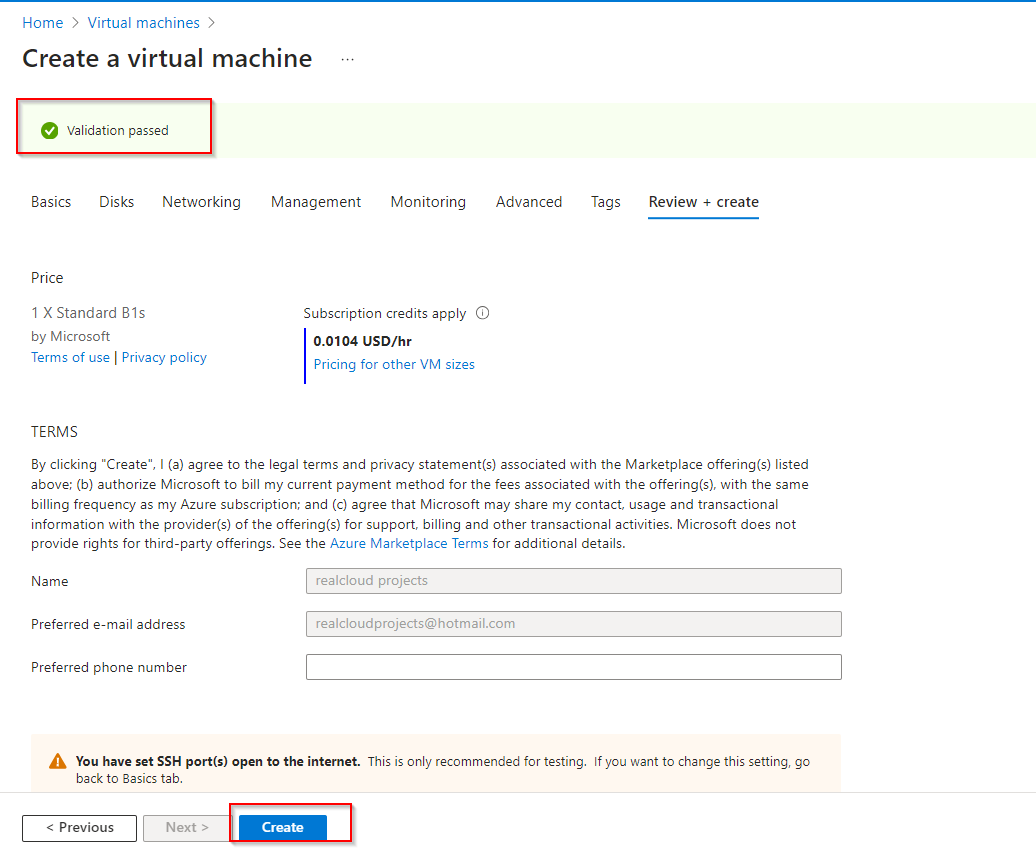Switch to the Basics tab
This screenshot has height=859, width=1036.
[51, 202]
